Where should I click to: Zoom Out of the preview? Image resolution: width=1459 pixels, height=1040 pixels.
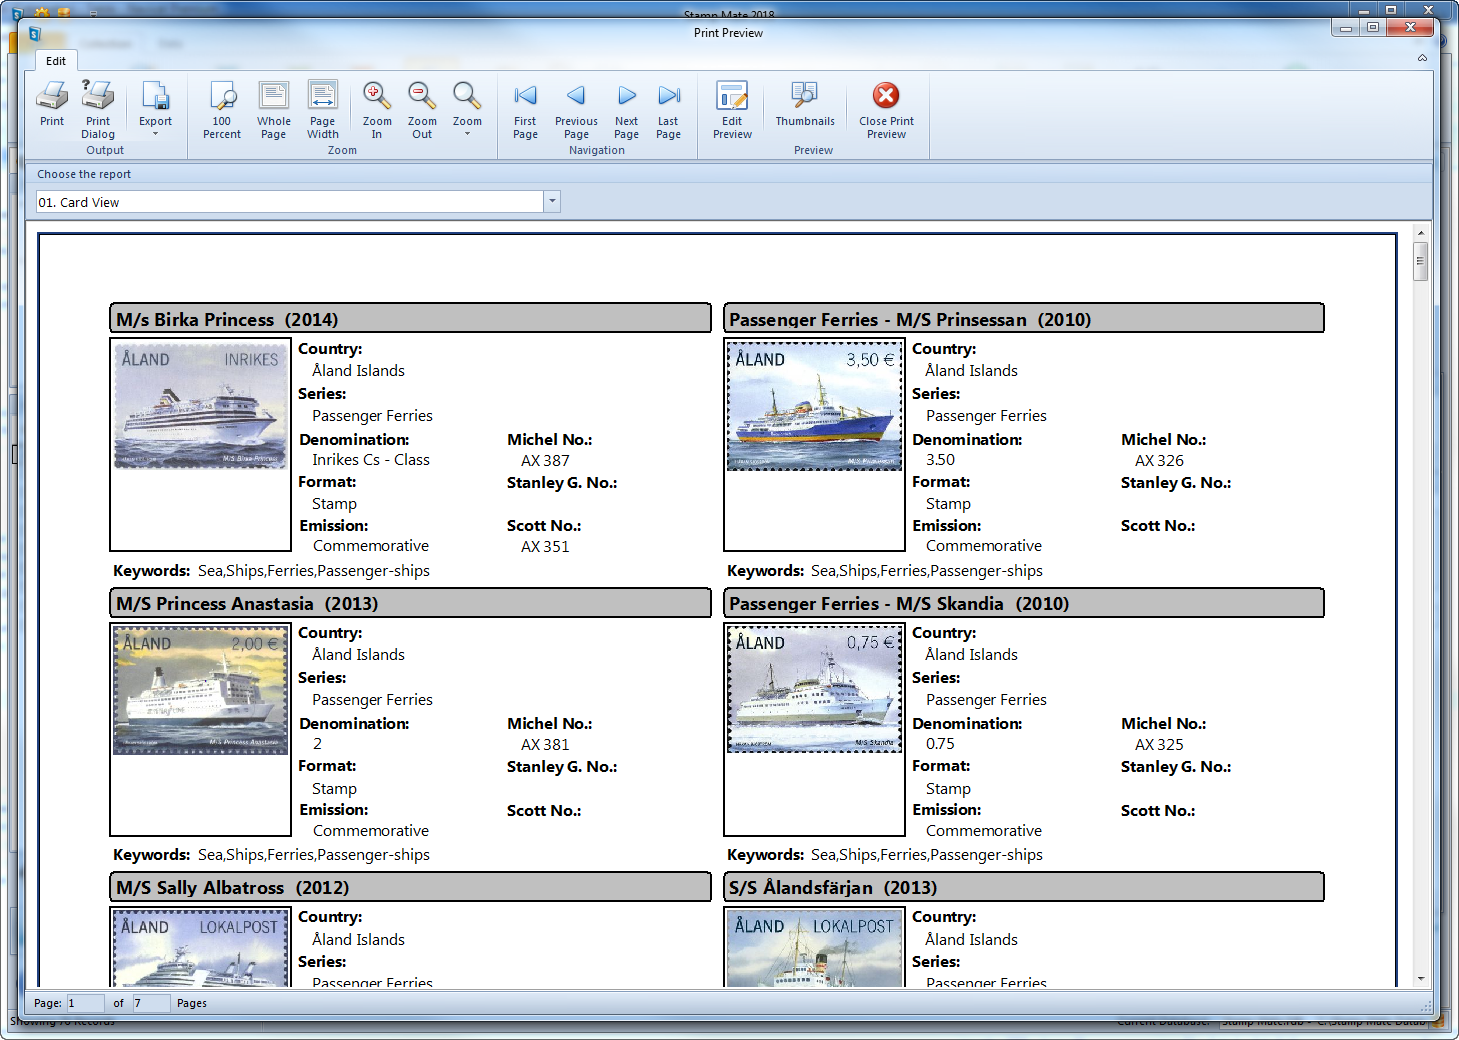[422, 108]
